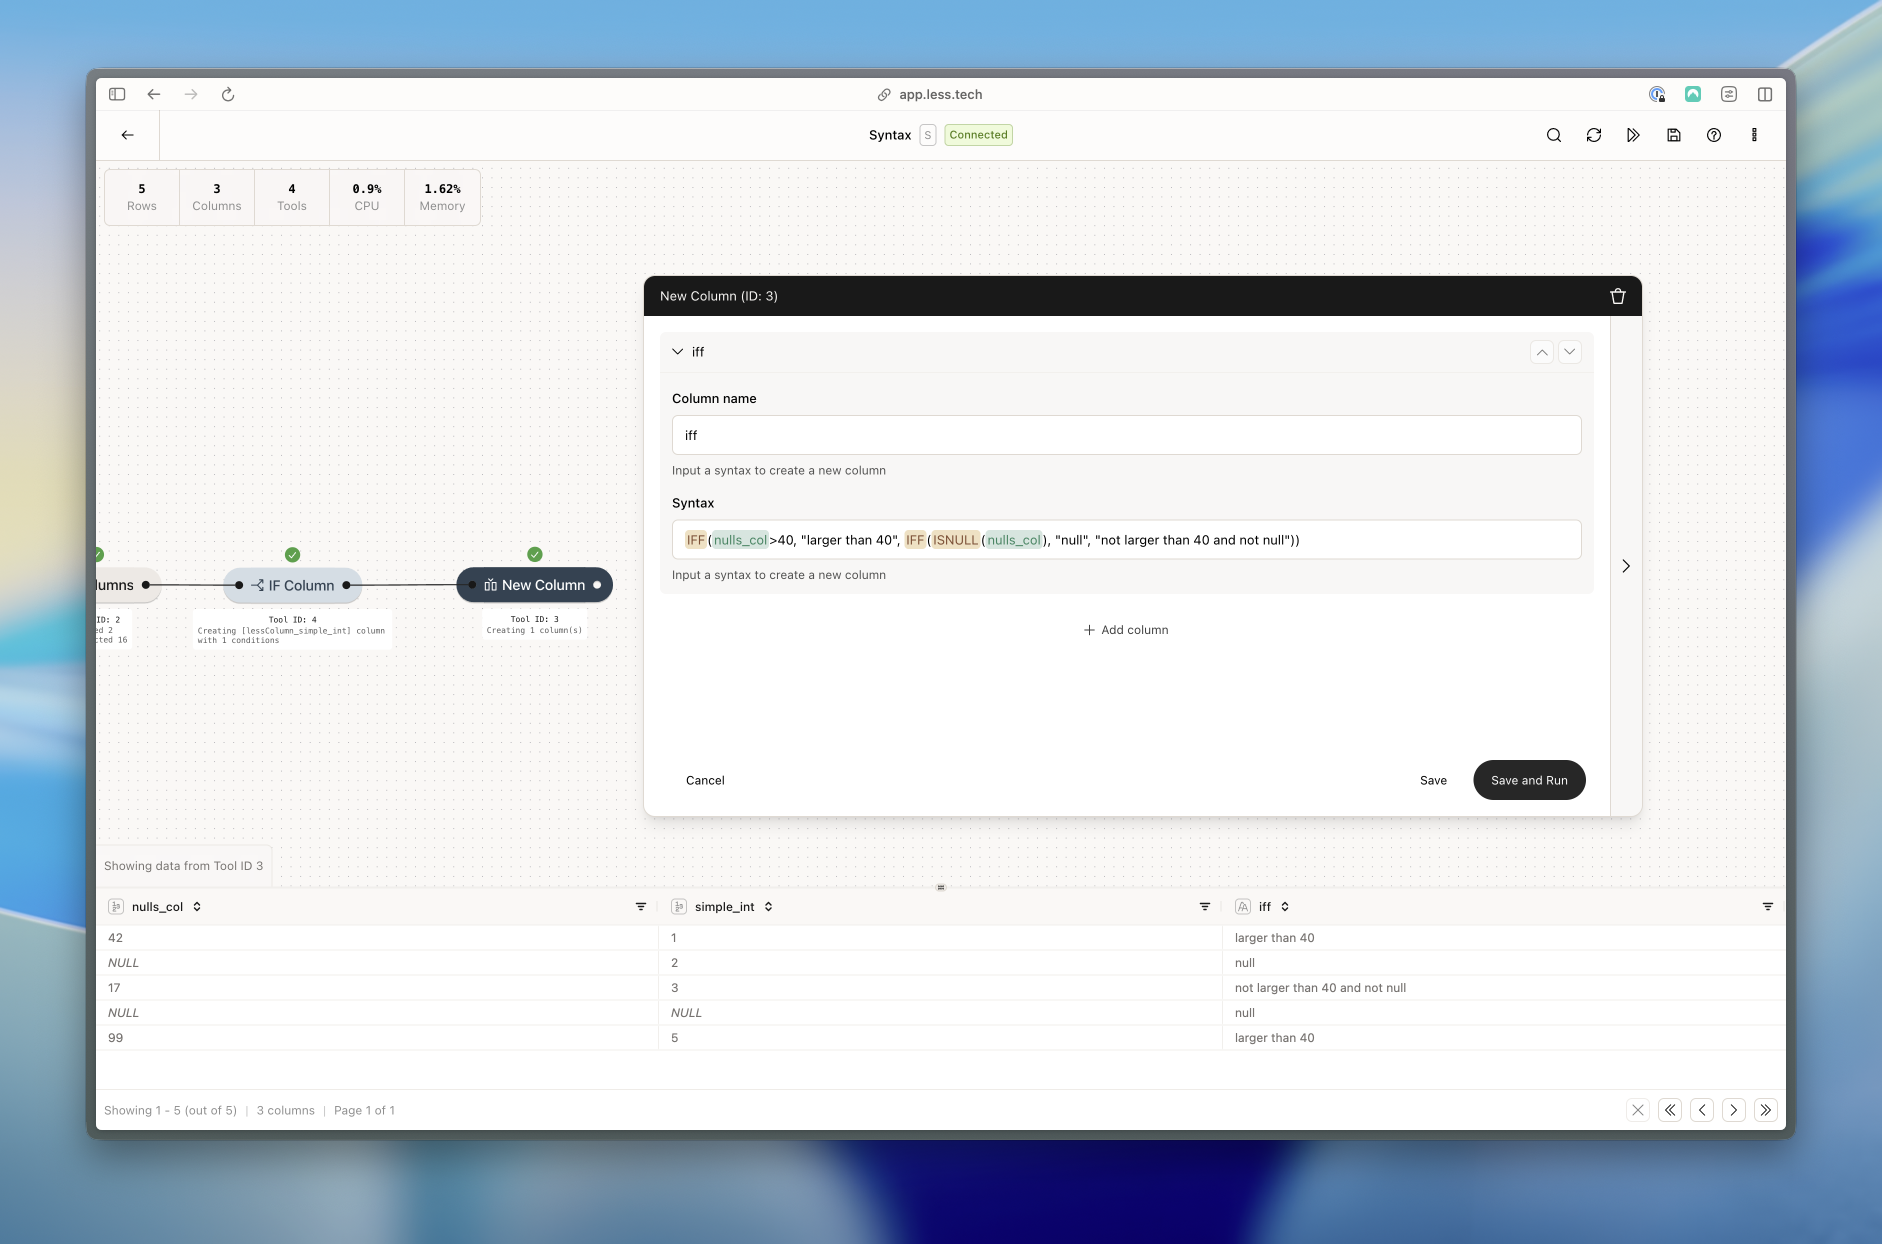Go to next results page
1882x1244 pixels.
tap(1734, 1110)
